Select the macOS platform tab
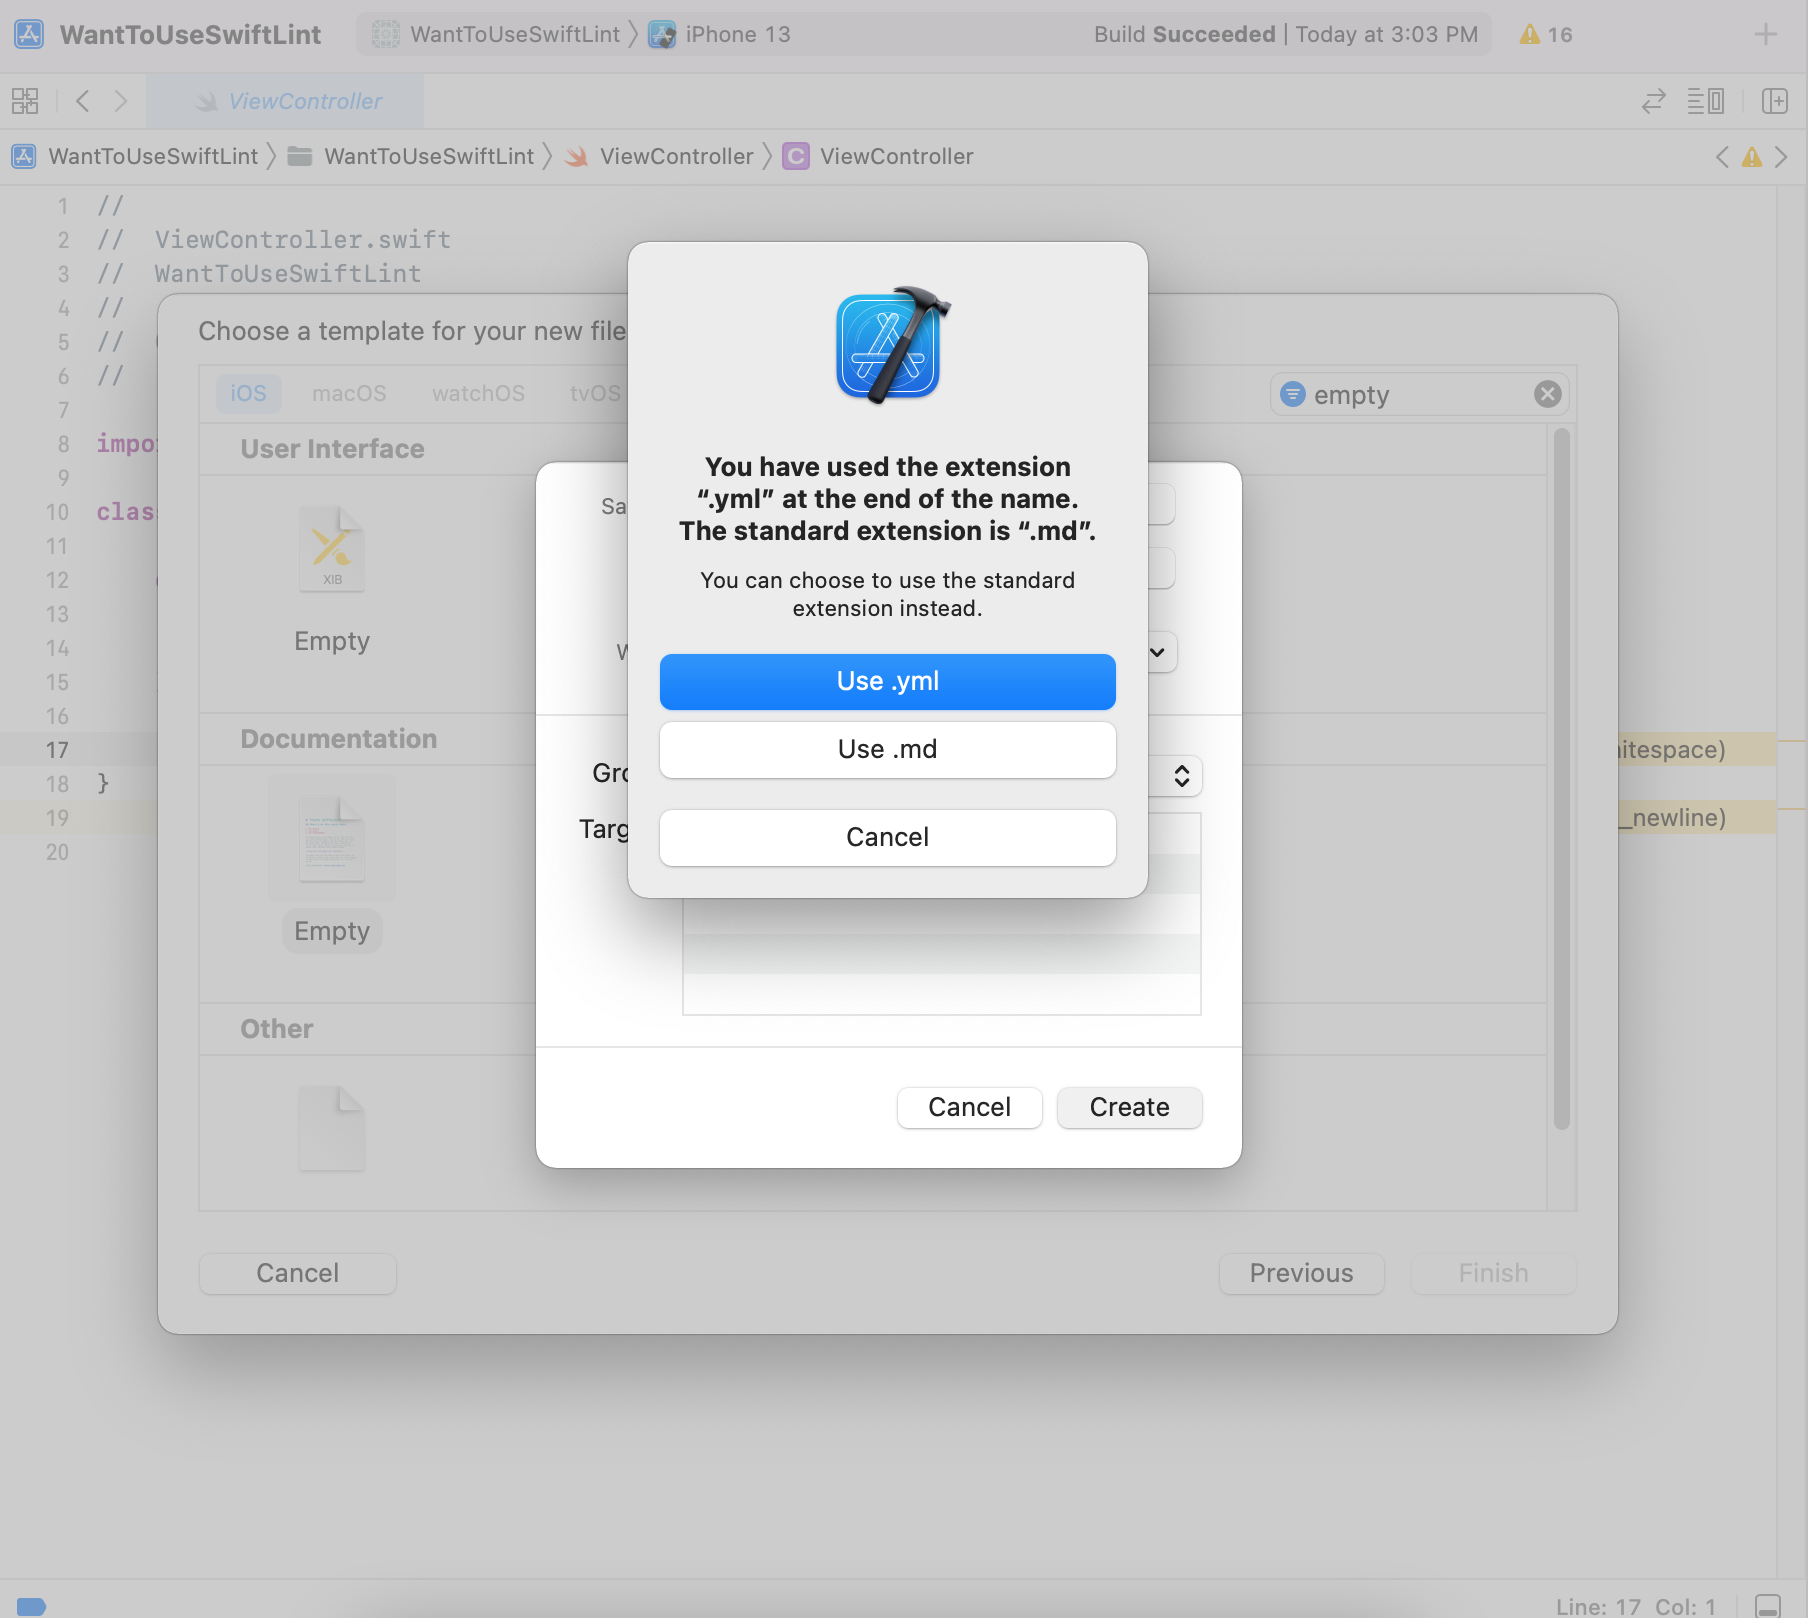 coord(349,393)
